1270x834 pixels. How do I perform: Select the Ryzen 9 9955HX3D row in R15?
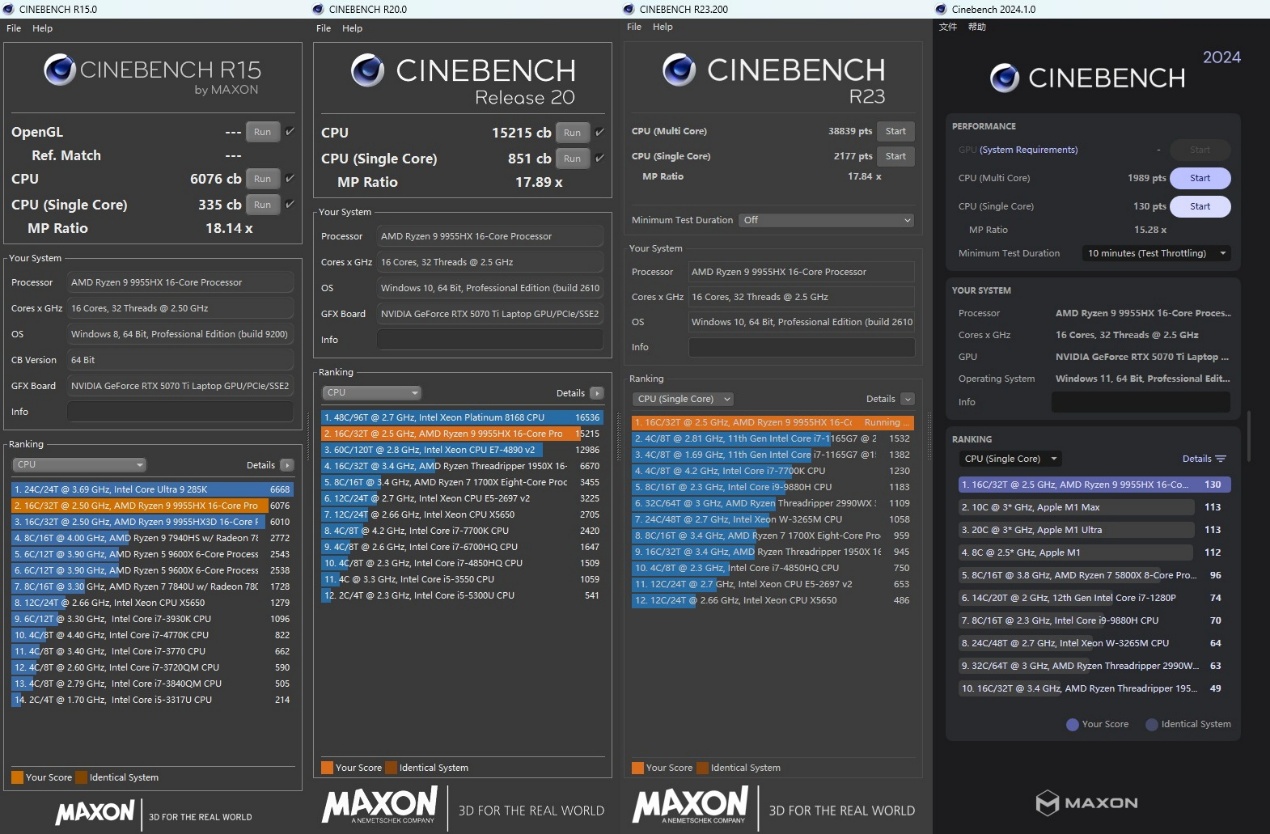(153, 522)
